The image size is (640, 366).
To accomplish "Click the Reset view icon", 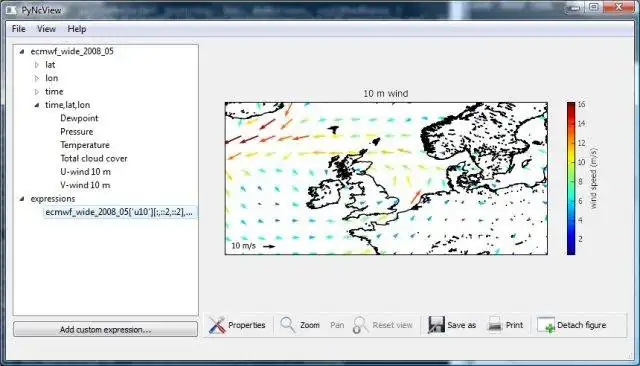I will pyautogui.click(x=360, y=325).
